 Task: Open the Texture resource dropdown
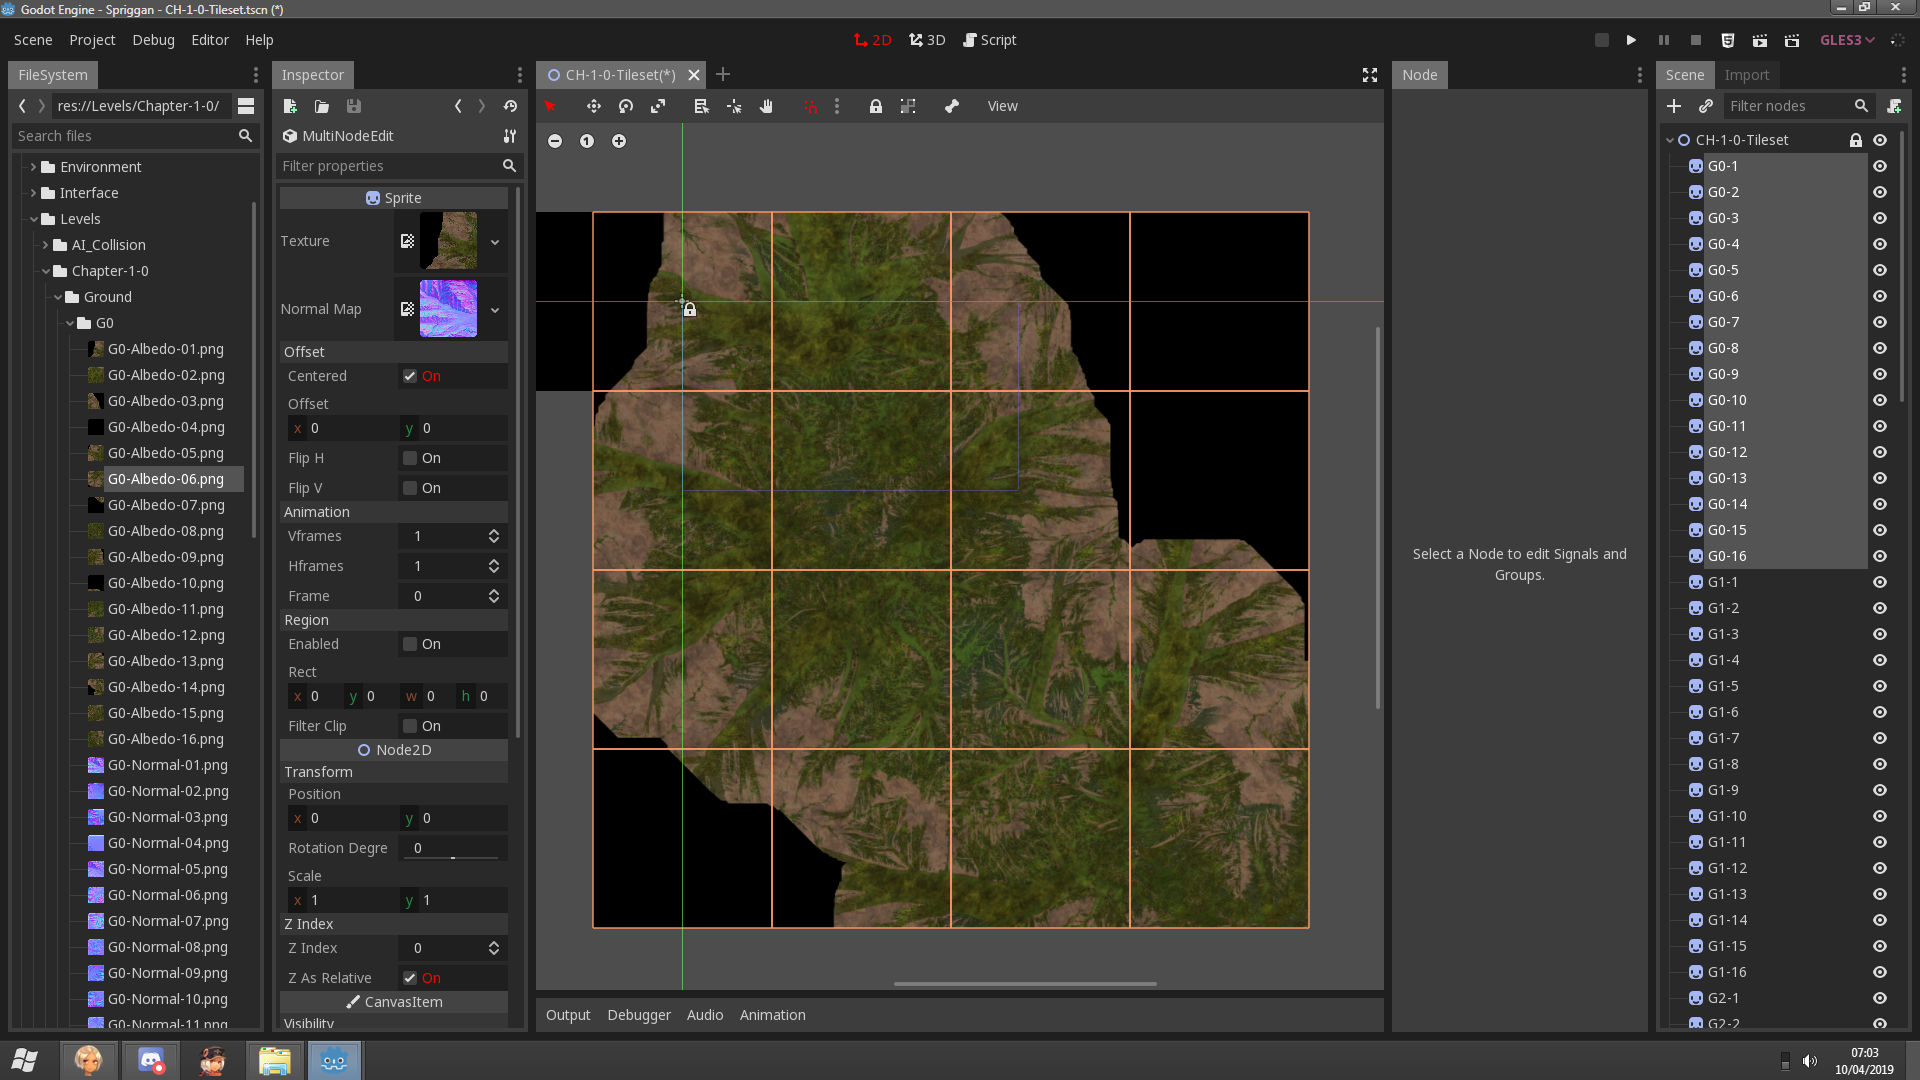click(494, 241)
